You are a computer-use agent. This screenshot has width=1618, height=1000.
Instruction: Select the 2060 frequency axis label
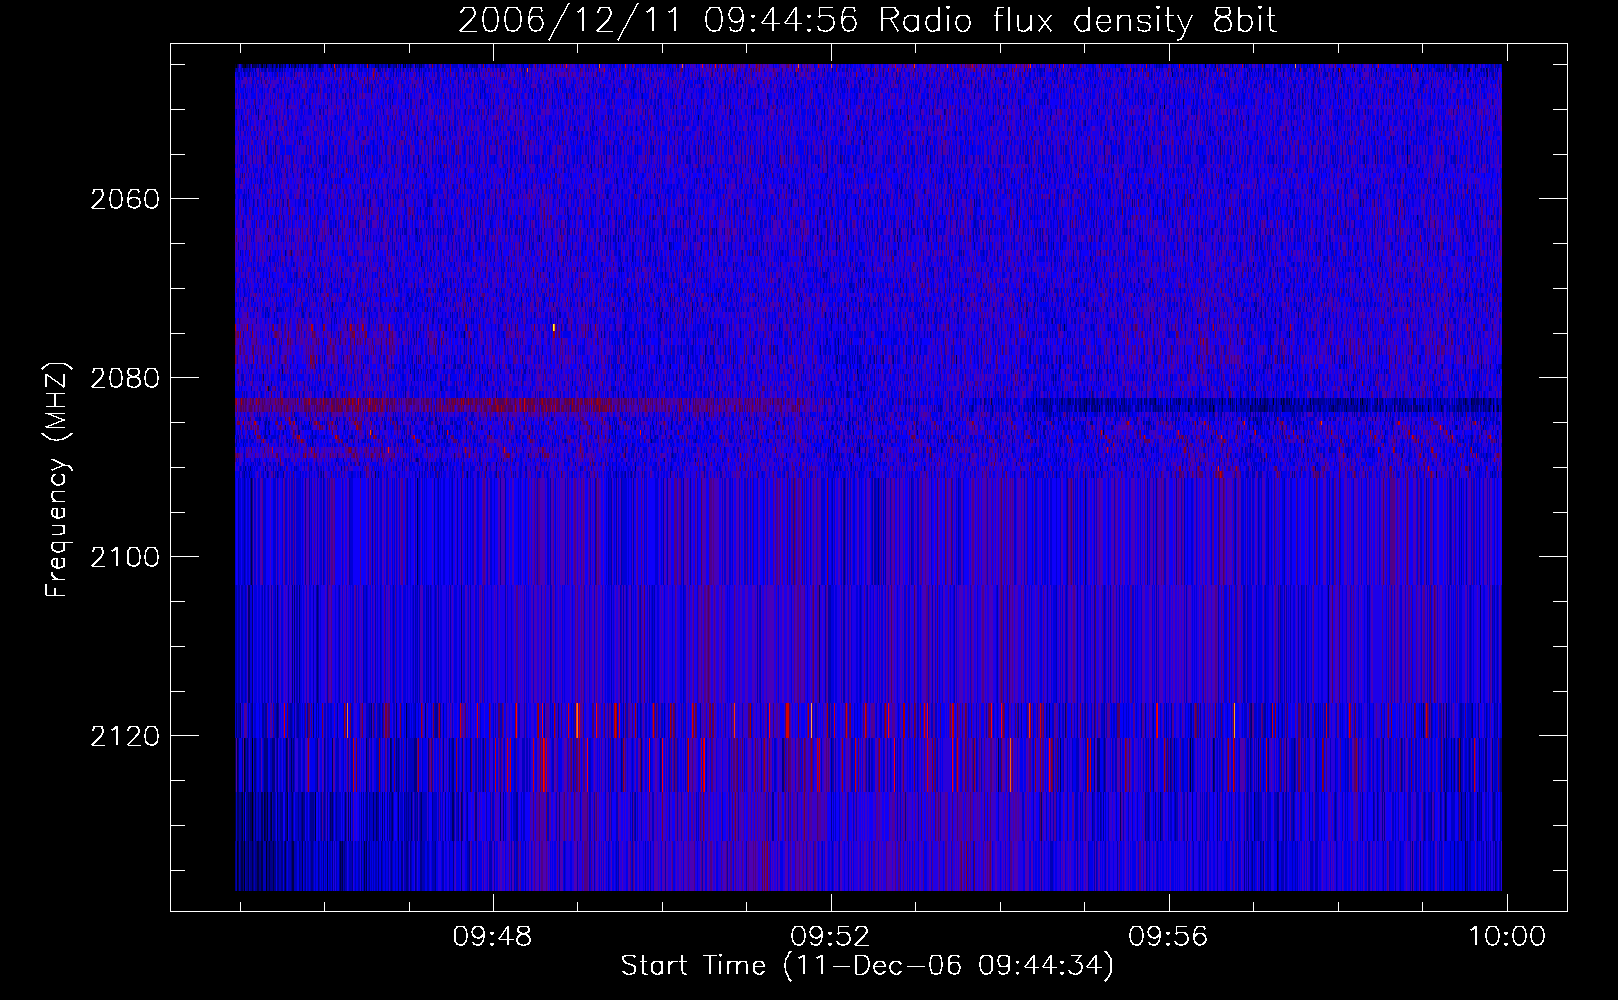125,199
